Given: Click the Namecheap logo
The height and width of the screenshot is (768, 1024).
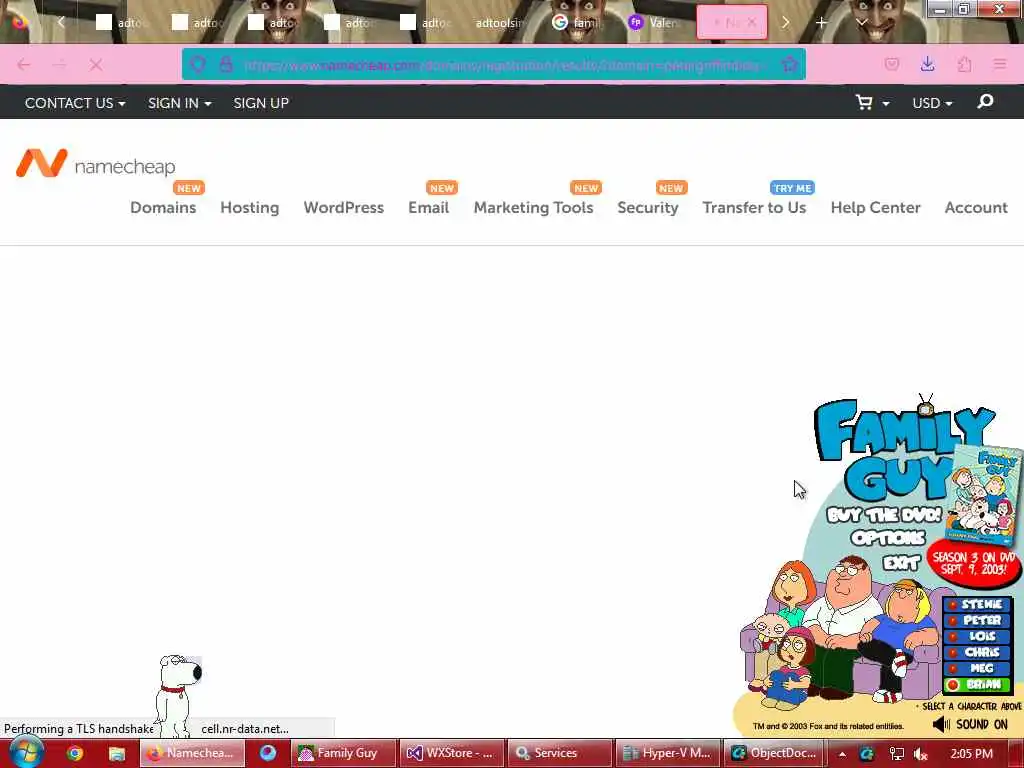Looking at the screenshot, I should tap(95, 163).
